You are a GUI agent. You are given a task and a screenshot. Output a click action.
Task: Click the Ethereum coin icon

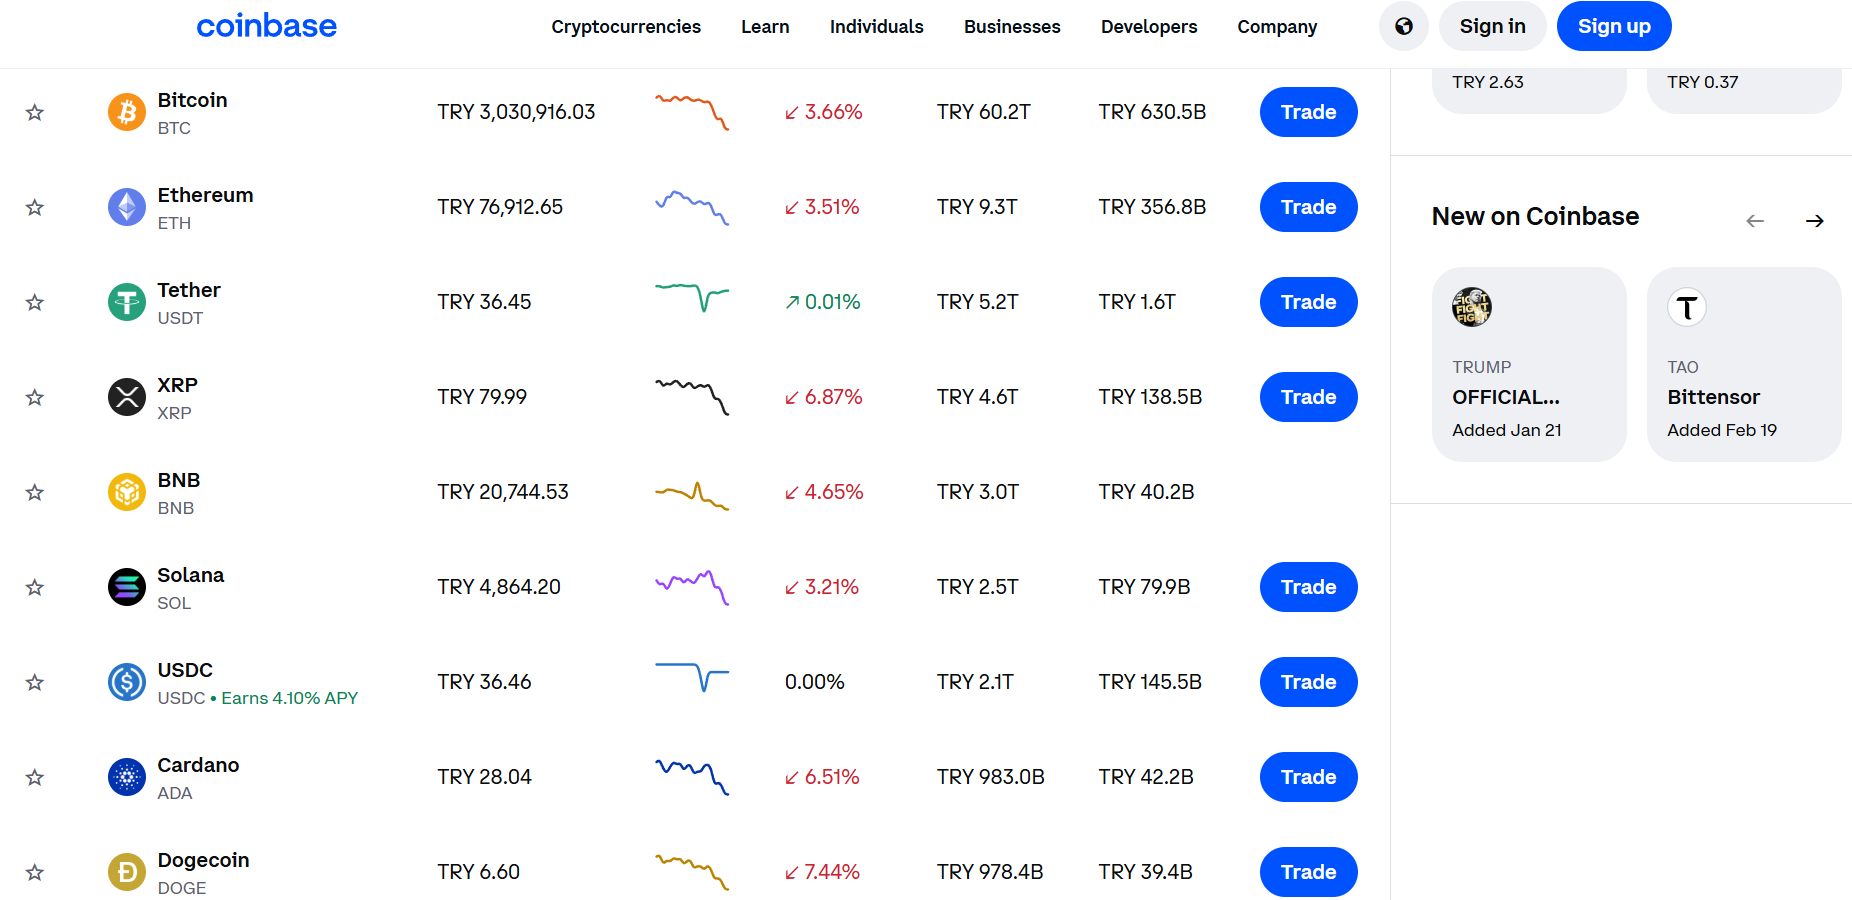point(127,207)
